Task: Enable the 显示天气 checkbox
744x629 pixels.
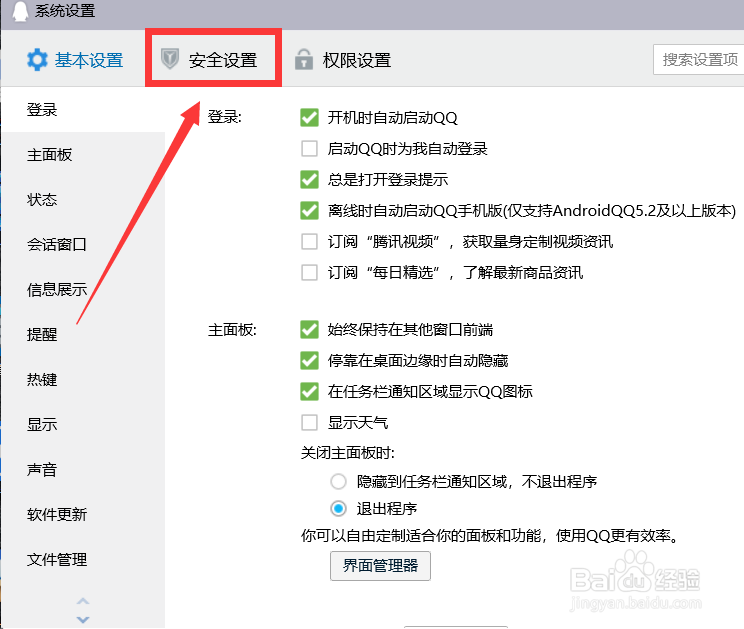Action: coord(309,423)
